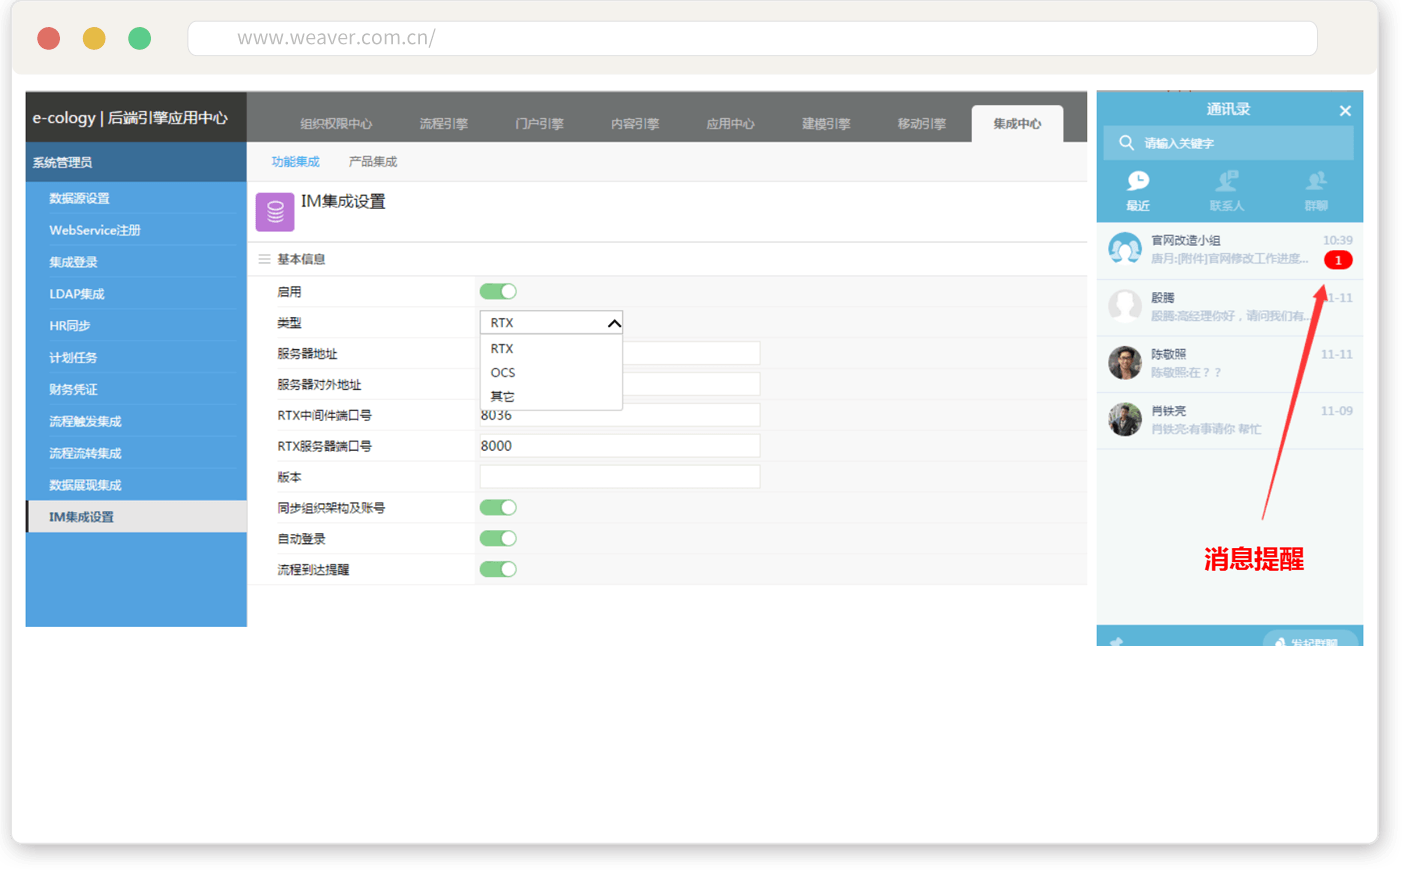Open LDAP集成 in the left sidebar

tap(77, 294)
